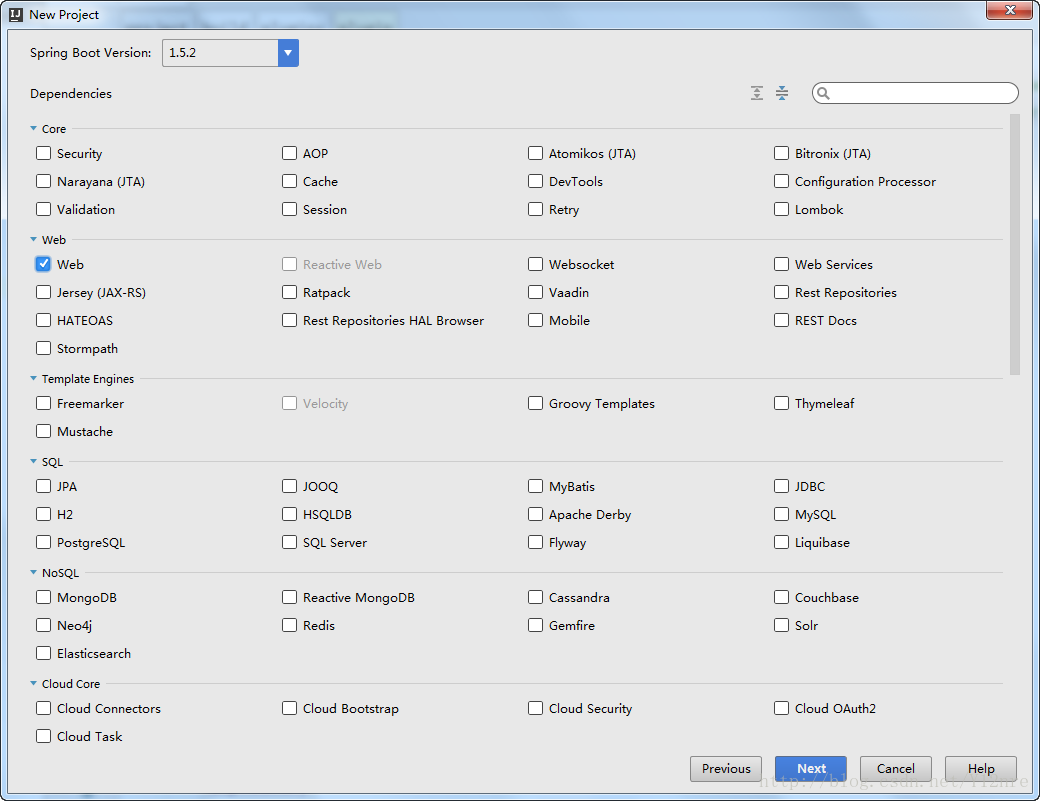Uncheck the Web dependency
The height and width of the screenshot is (801, 1040).
tap(43, 264)
